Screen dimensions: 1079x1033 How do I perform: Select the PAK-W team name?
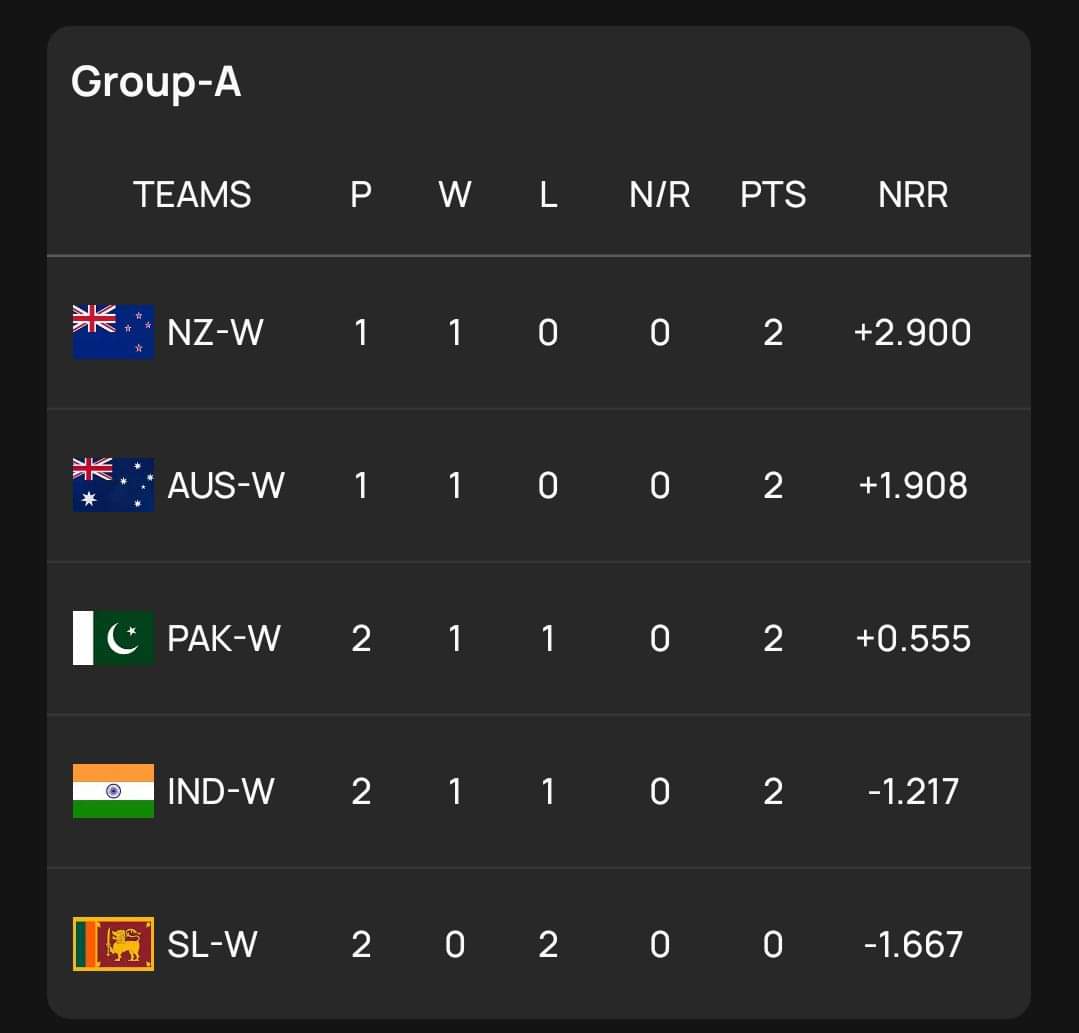224,638
